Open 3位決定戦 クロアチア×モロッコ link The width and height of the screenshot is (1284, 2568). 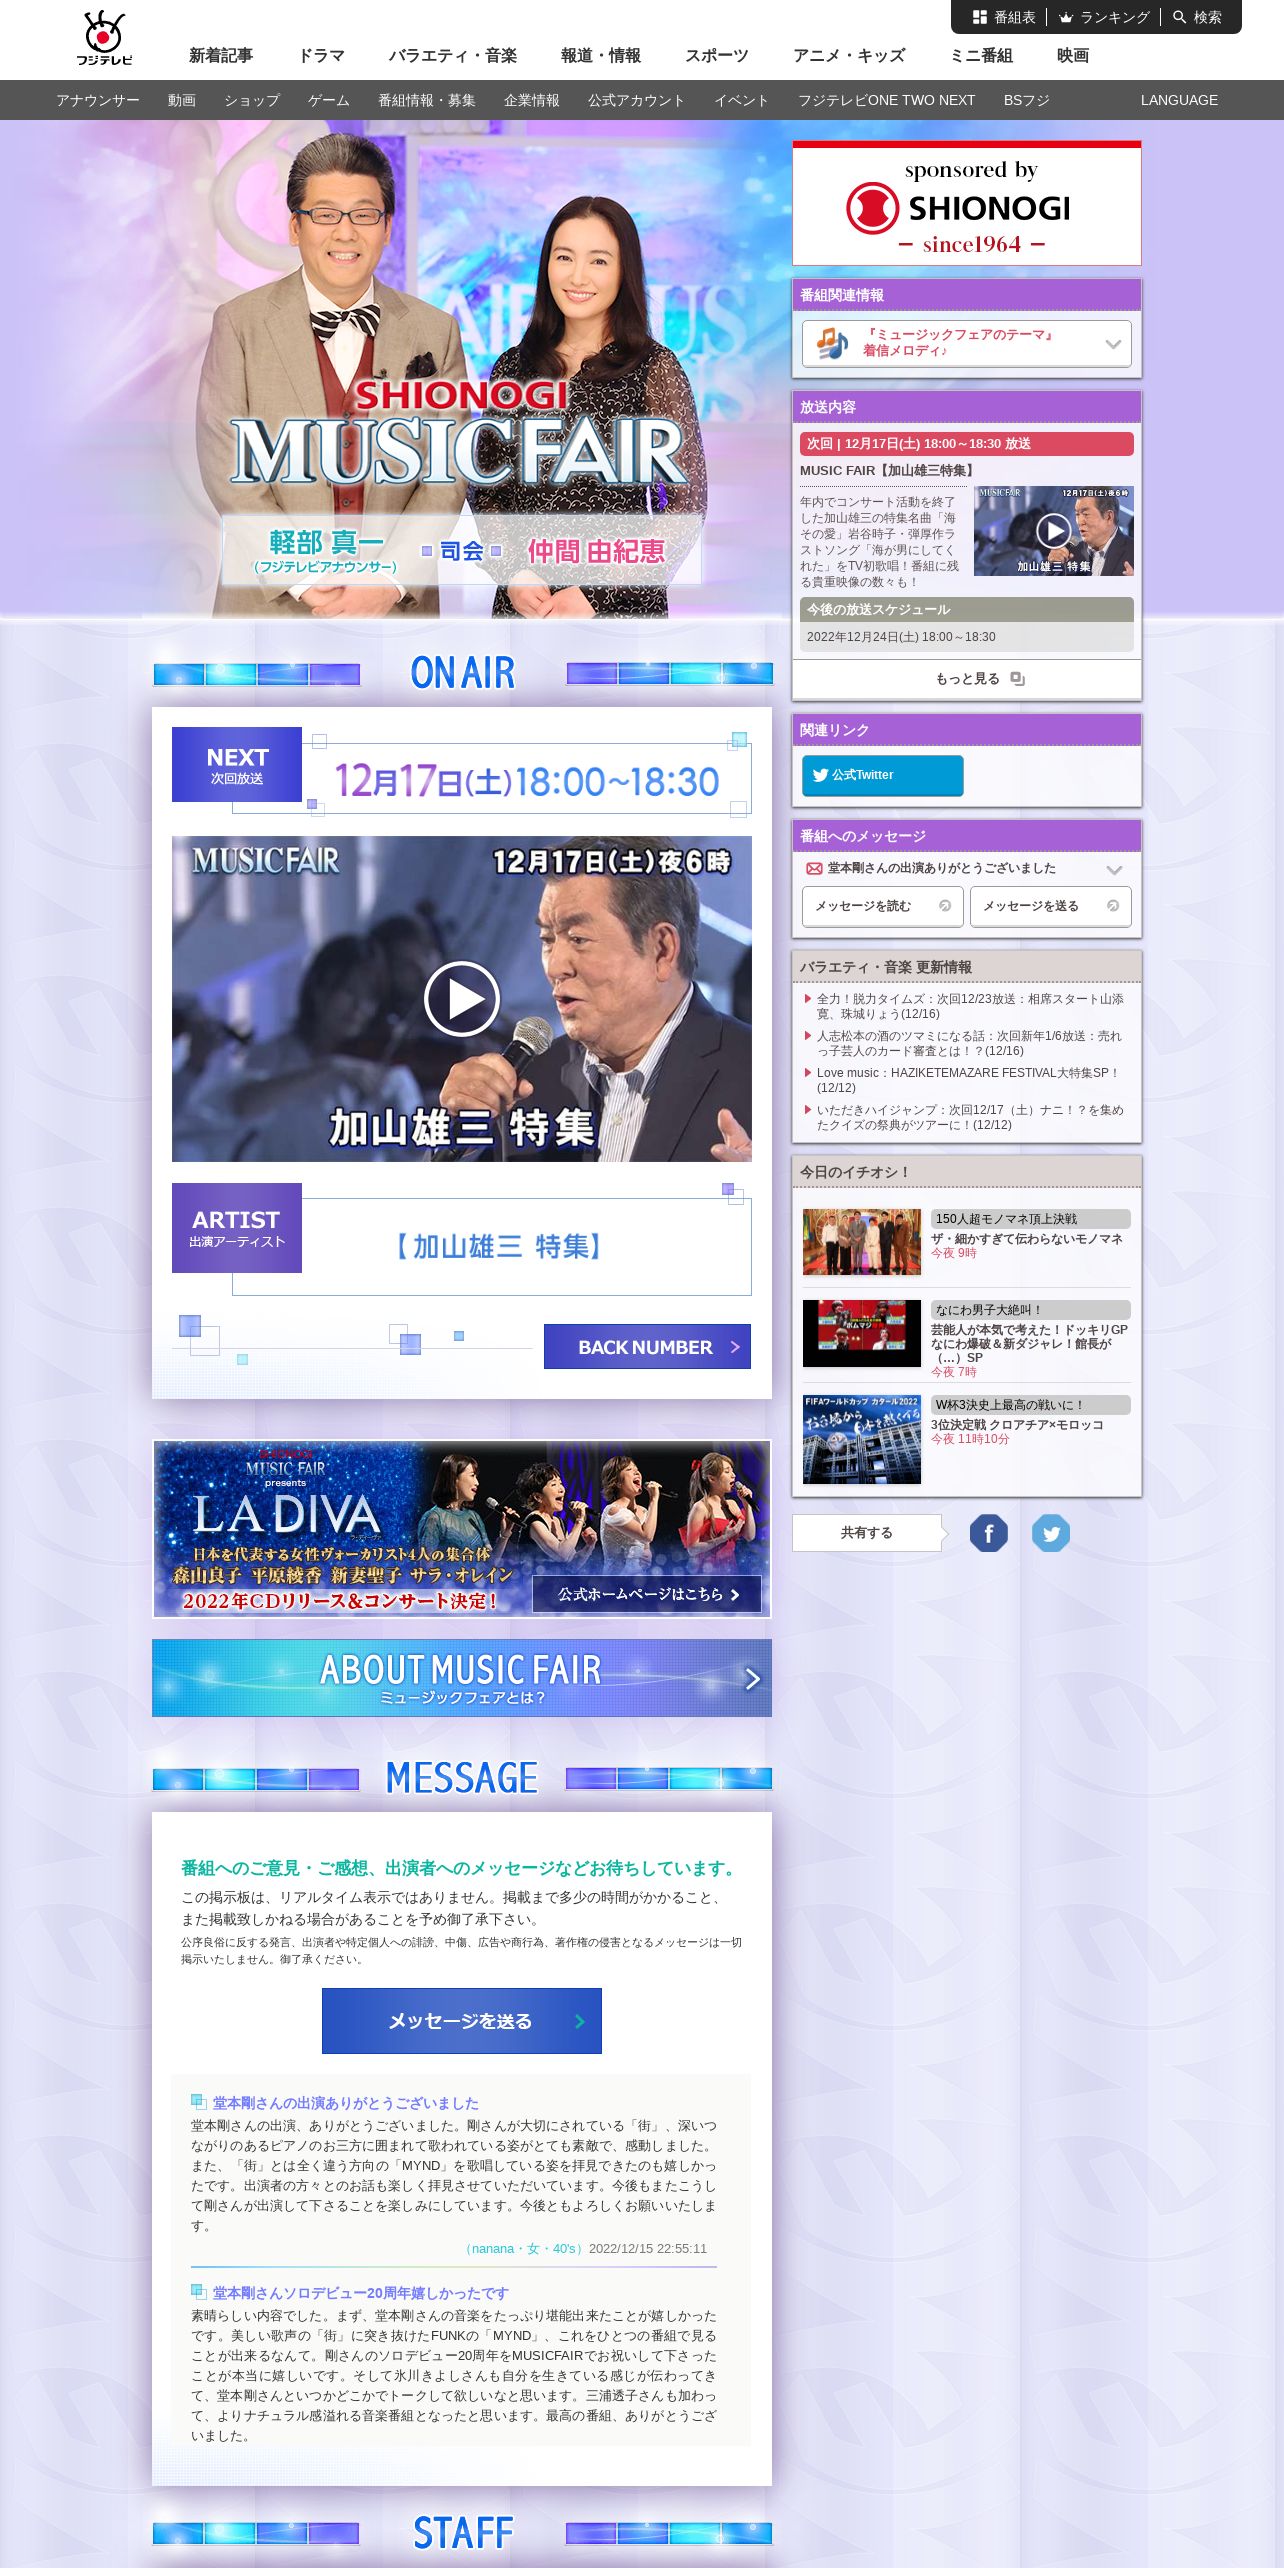[x=1017, y=1425]
